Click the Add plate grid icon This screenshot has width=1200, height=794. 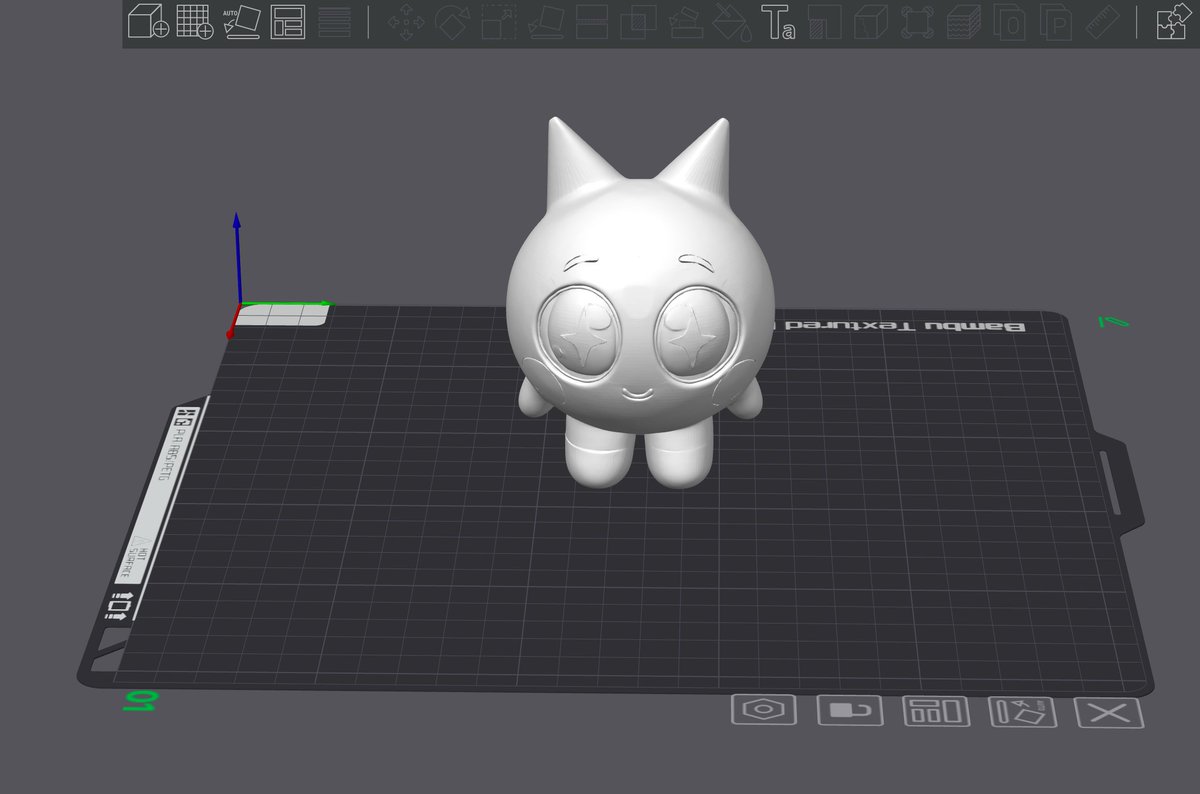[195, 21]
